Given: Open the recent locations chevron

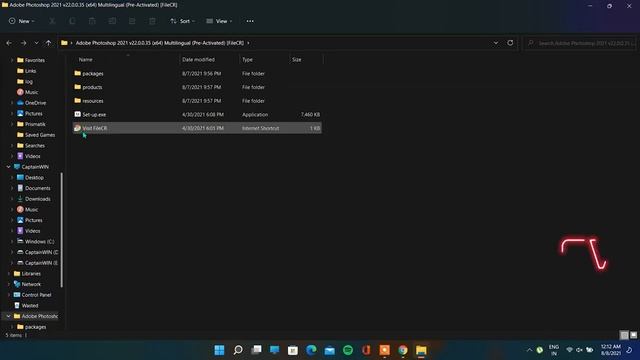Looking at the screenshot, I should (x=36, y=43).
